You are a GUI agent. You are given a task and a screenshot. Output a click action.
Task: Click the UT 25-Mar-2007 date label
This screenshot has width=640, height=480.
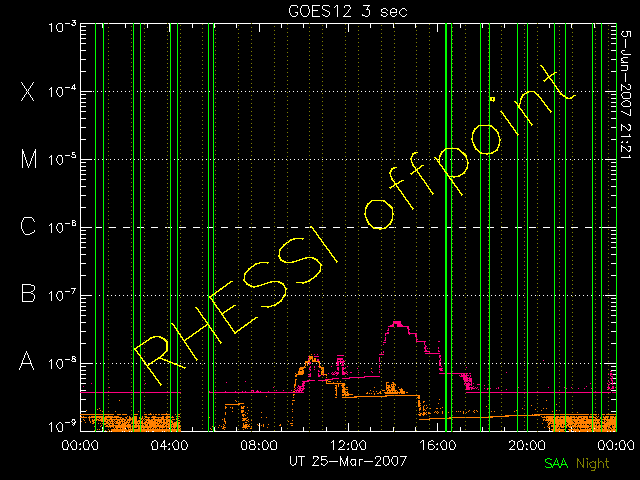point(348,461)
